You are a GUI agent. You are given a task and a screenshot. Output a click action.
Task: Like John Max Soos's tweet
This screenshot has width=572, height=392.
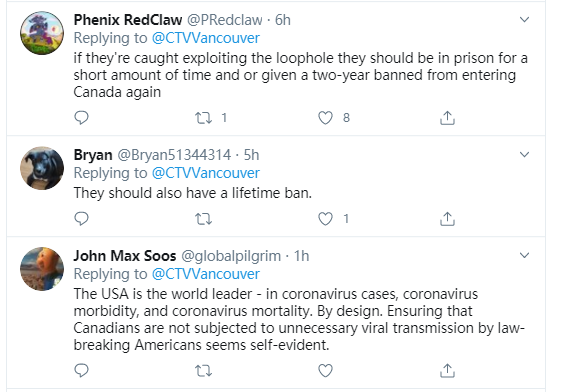[x=325, y=370]
